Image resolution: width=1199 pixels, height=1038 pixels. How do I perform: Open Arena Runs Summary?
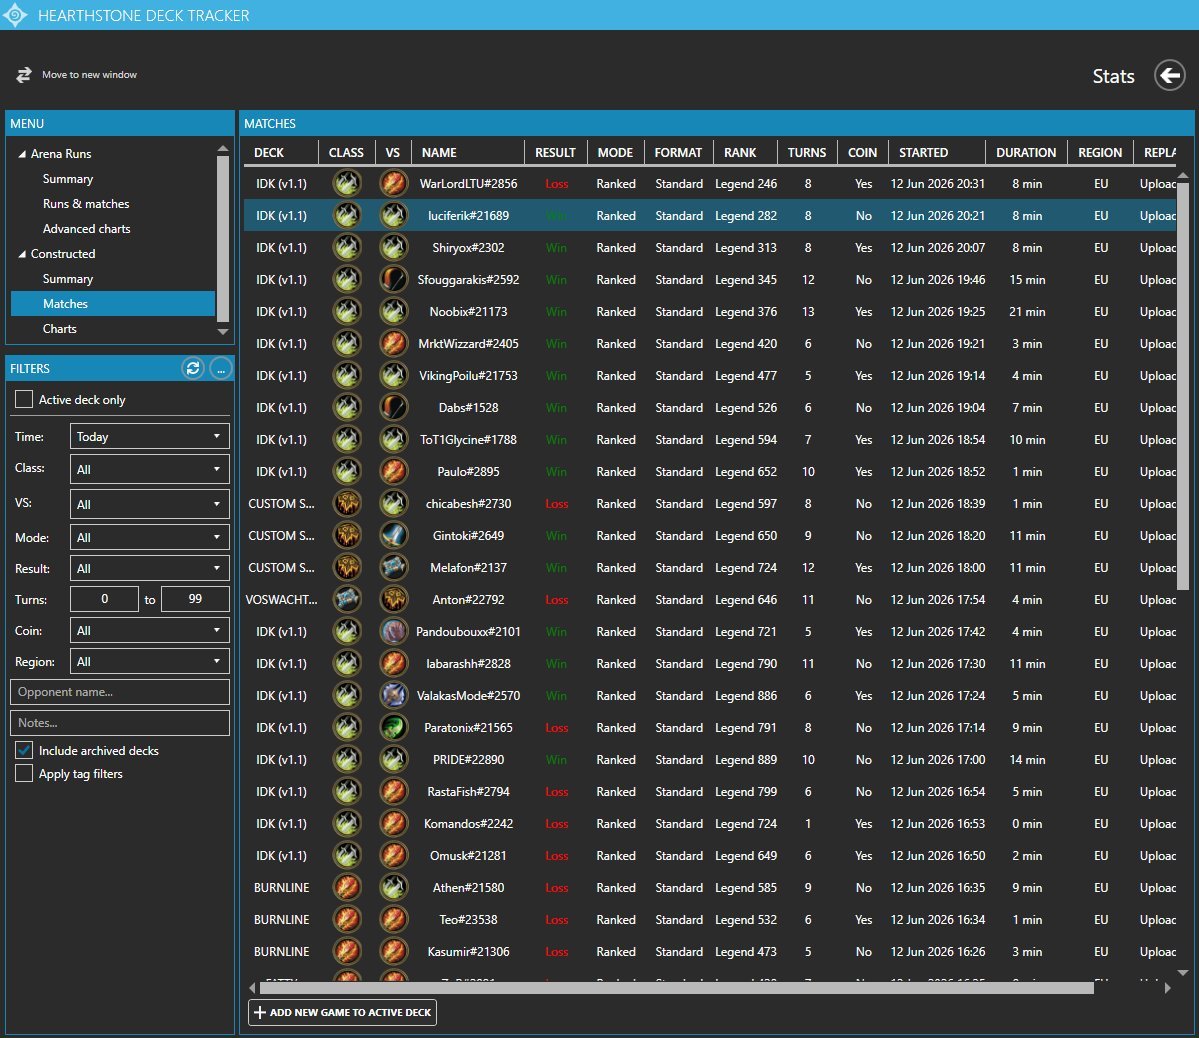pyautogui.click(x=68, y=179)
